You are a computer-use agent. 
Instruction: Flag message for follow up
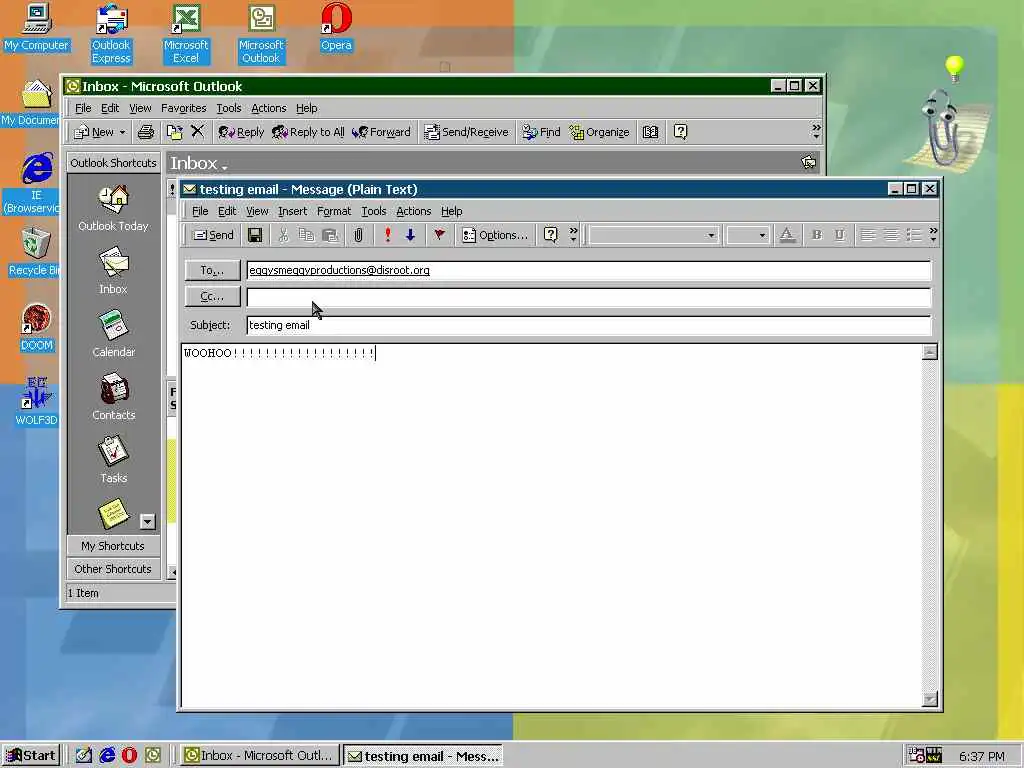pyautogui.click(x=440, y=235)
